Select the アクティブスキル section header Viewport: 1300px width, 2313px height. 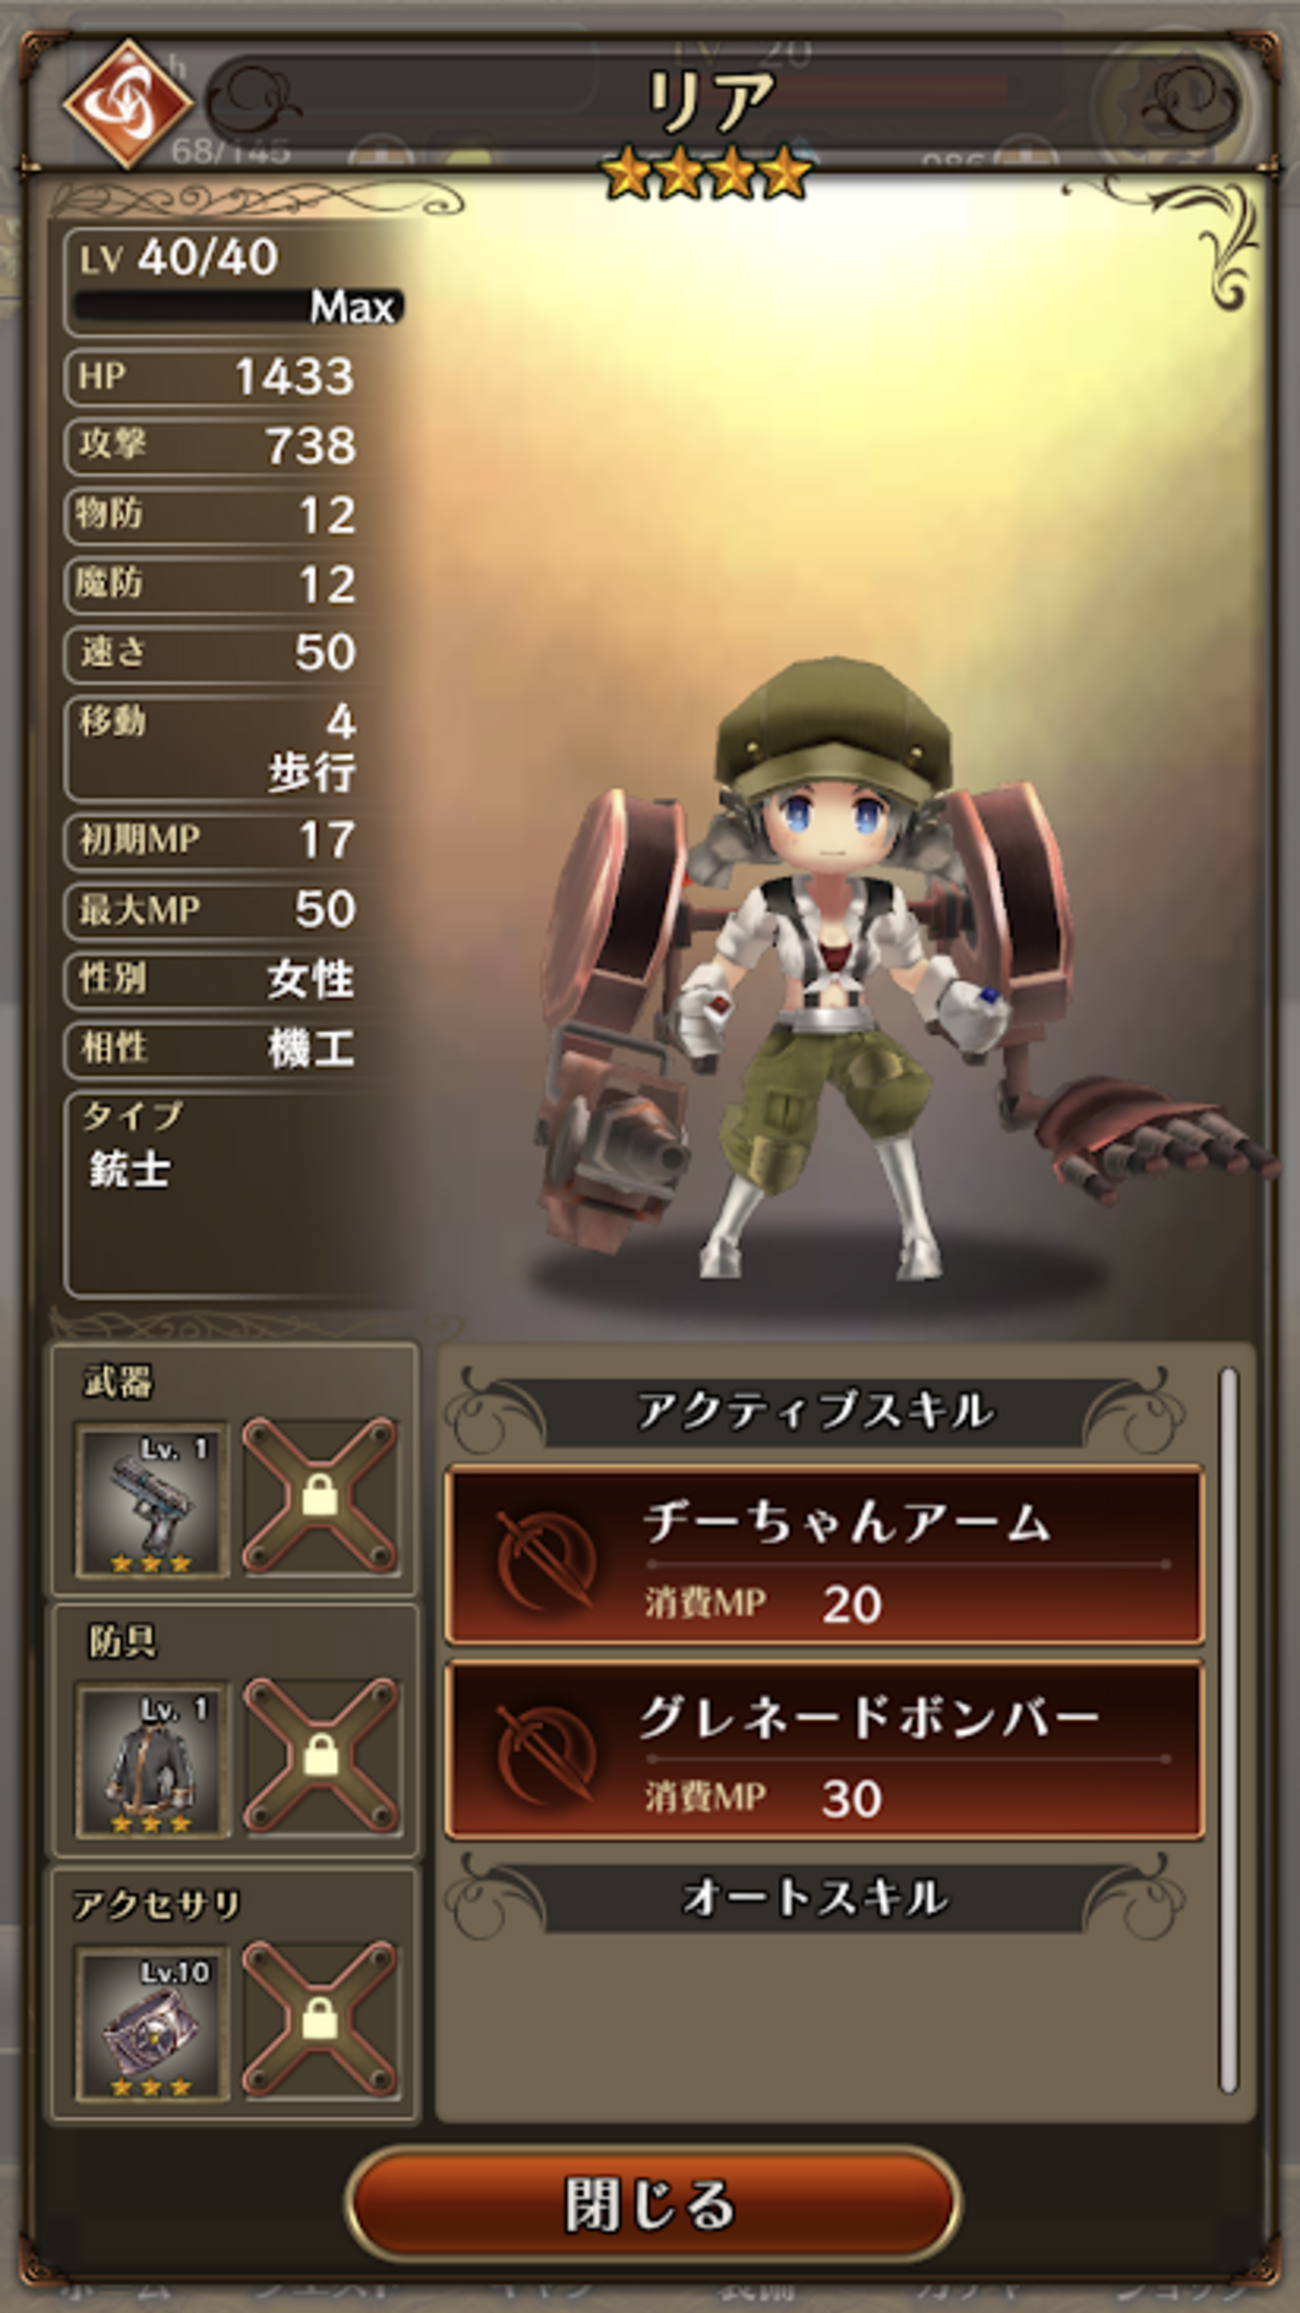[x=815, y=1411]
